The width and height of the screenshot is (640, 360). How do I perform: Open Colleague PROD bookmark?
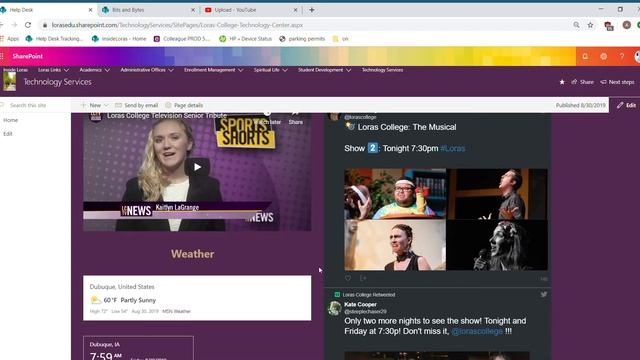point(182,39)
